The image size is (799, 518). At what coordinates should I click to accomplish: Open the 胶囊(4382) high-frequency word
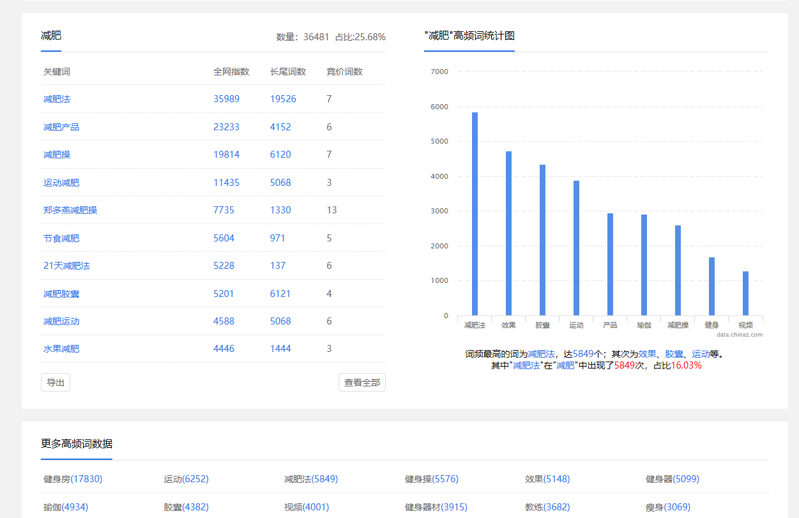tap(186, 507)
